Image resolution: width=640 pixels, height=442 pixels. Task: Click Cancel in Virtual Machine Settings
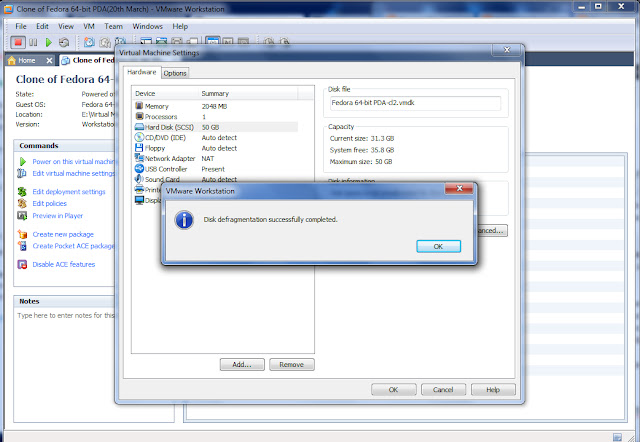(x=443, y=390)
